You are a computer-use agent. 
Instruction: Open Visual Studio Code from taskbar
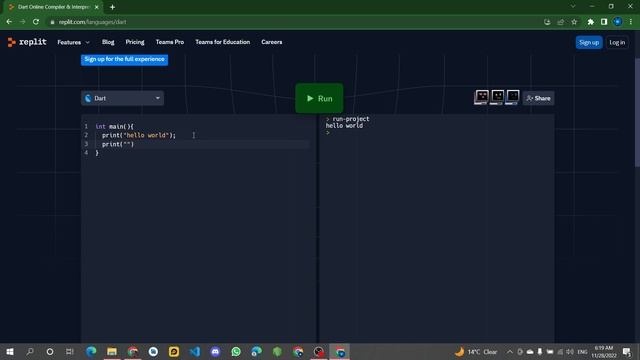click(x=195, y=351)
